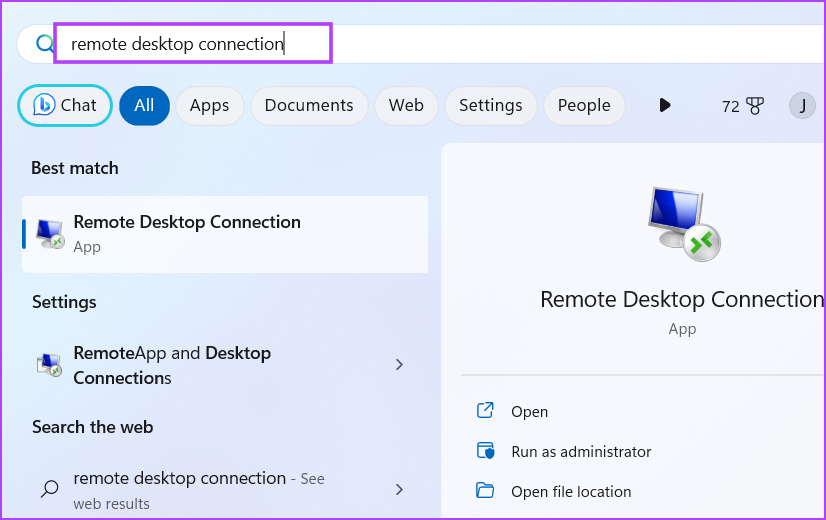Select the Settings filter tab
Screen dimensions: 826x520
[x=491, y=105]
